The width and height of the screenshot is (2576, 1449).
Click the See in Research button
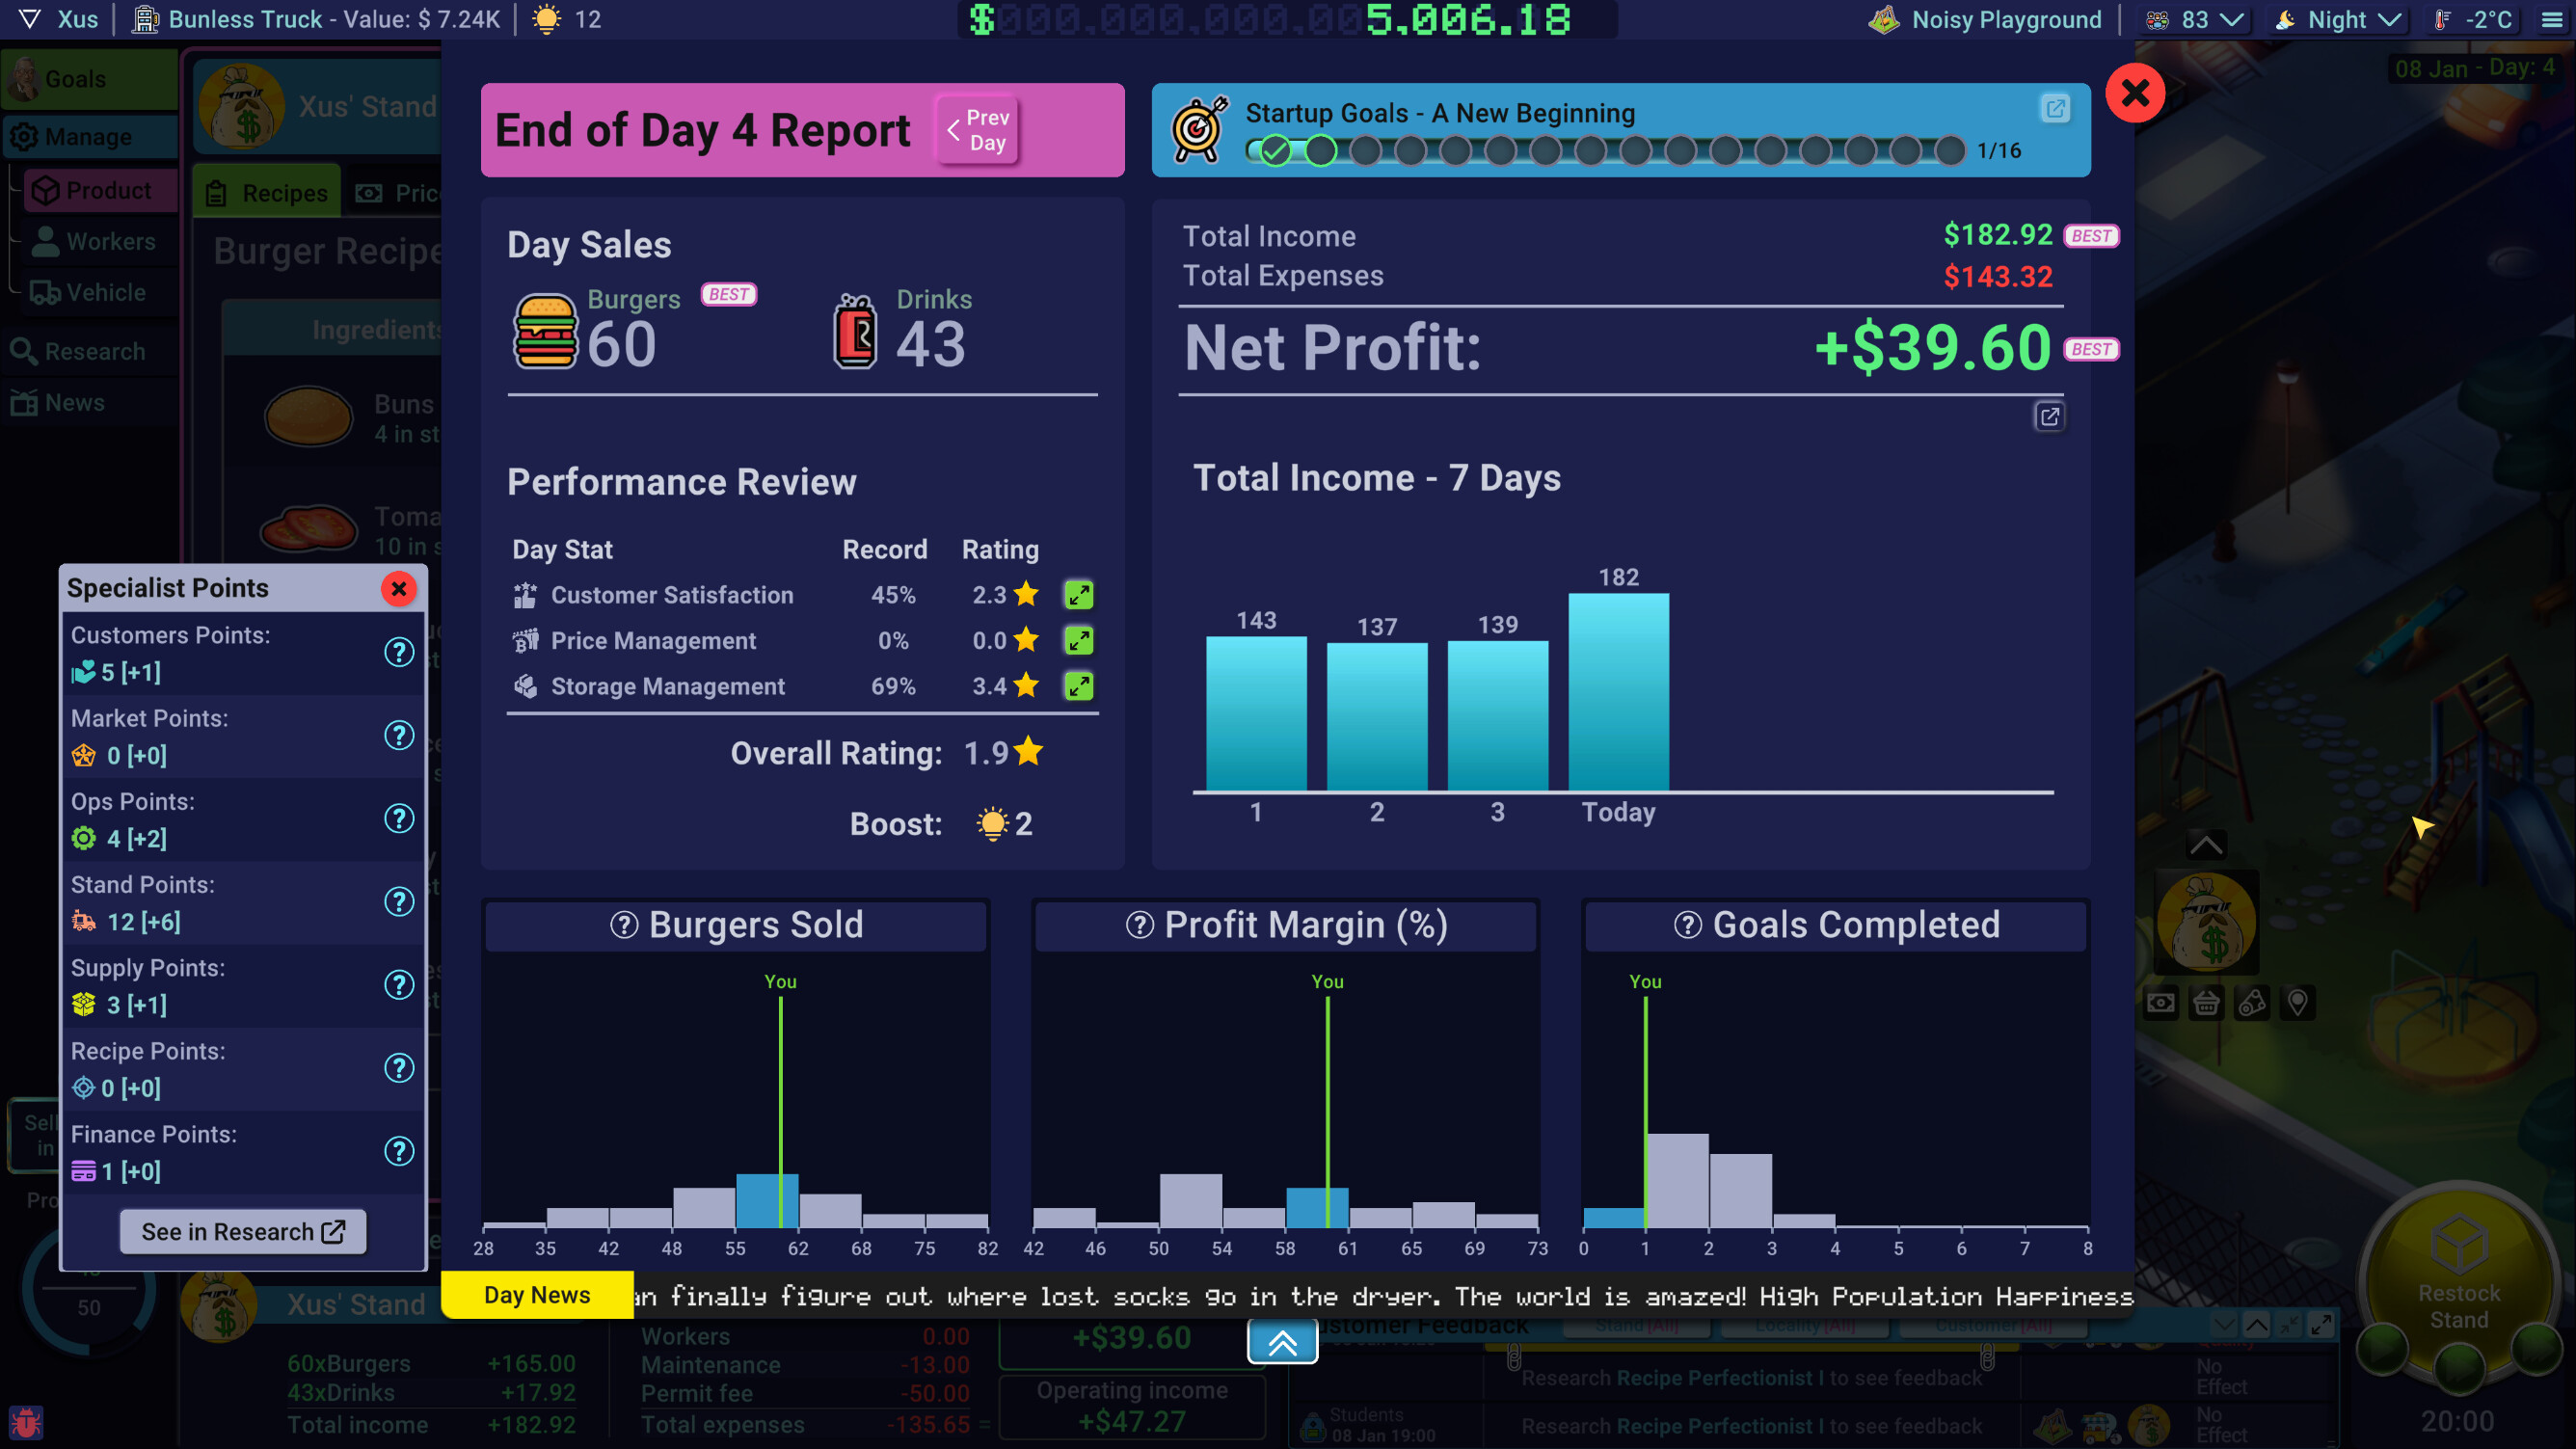click(242, 1231)
